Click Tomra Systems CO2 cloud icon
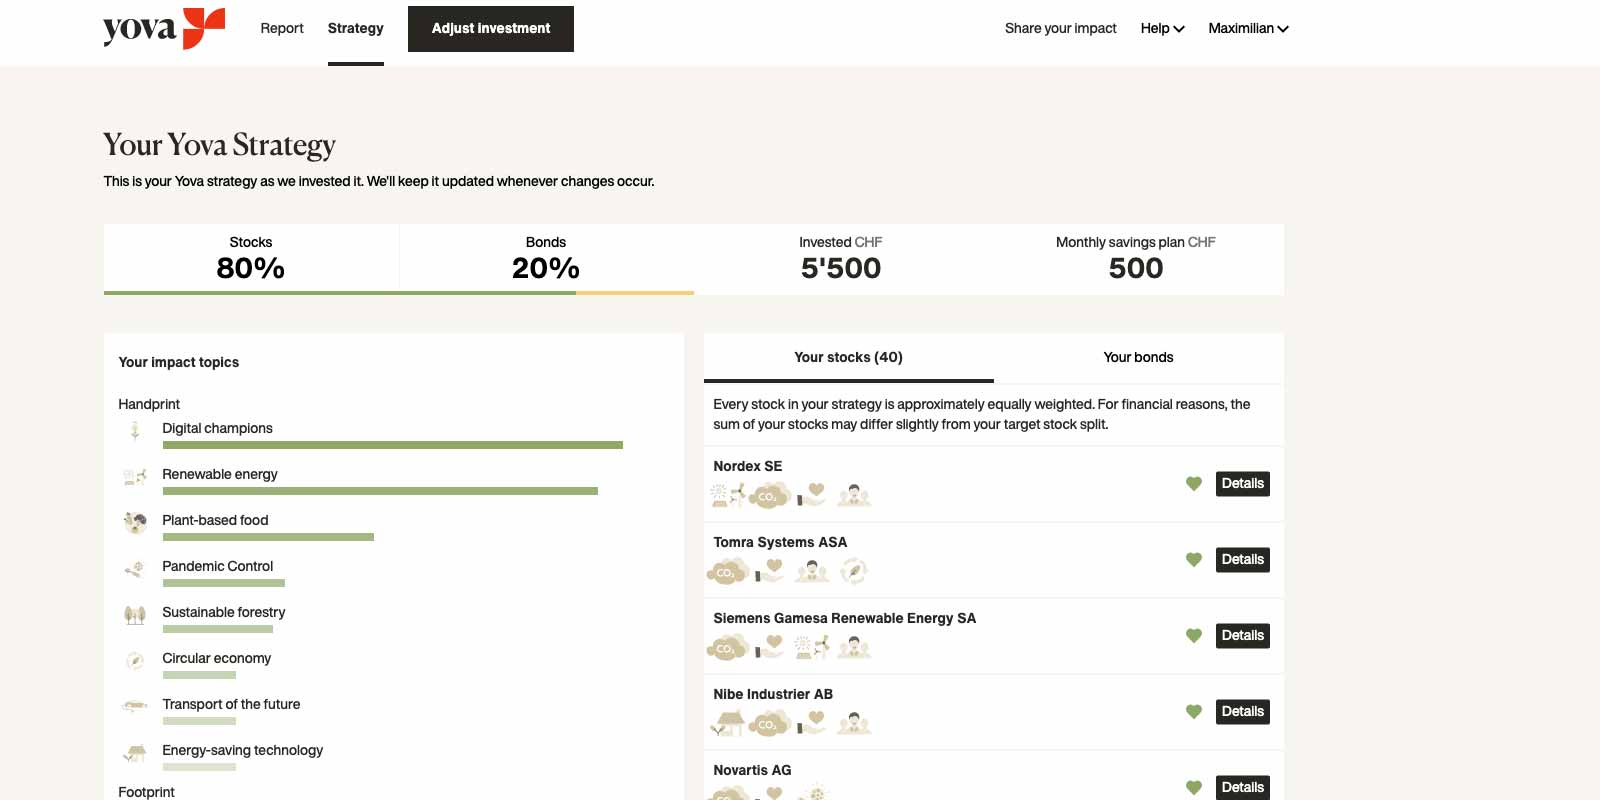 pyautogui.click(x=728, y=571)
